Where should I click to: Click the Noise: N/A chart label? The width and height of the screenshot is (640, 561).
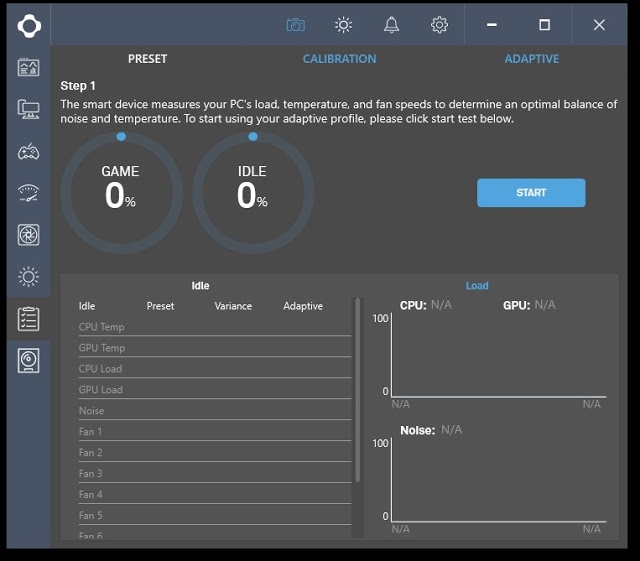click(x=431, y=430)
